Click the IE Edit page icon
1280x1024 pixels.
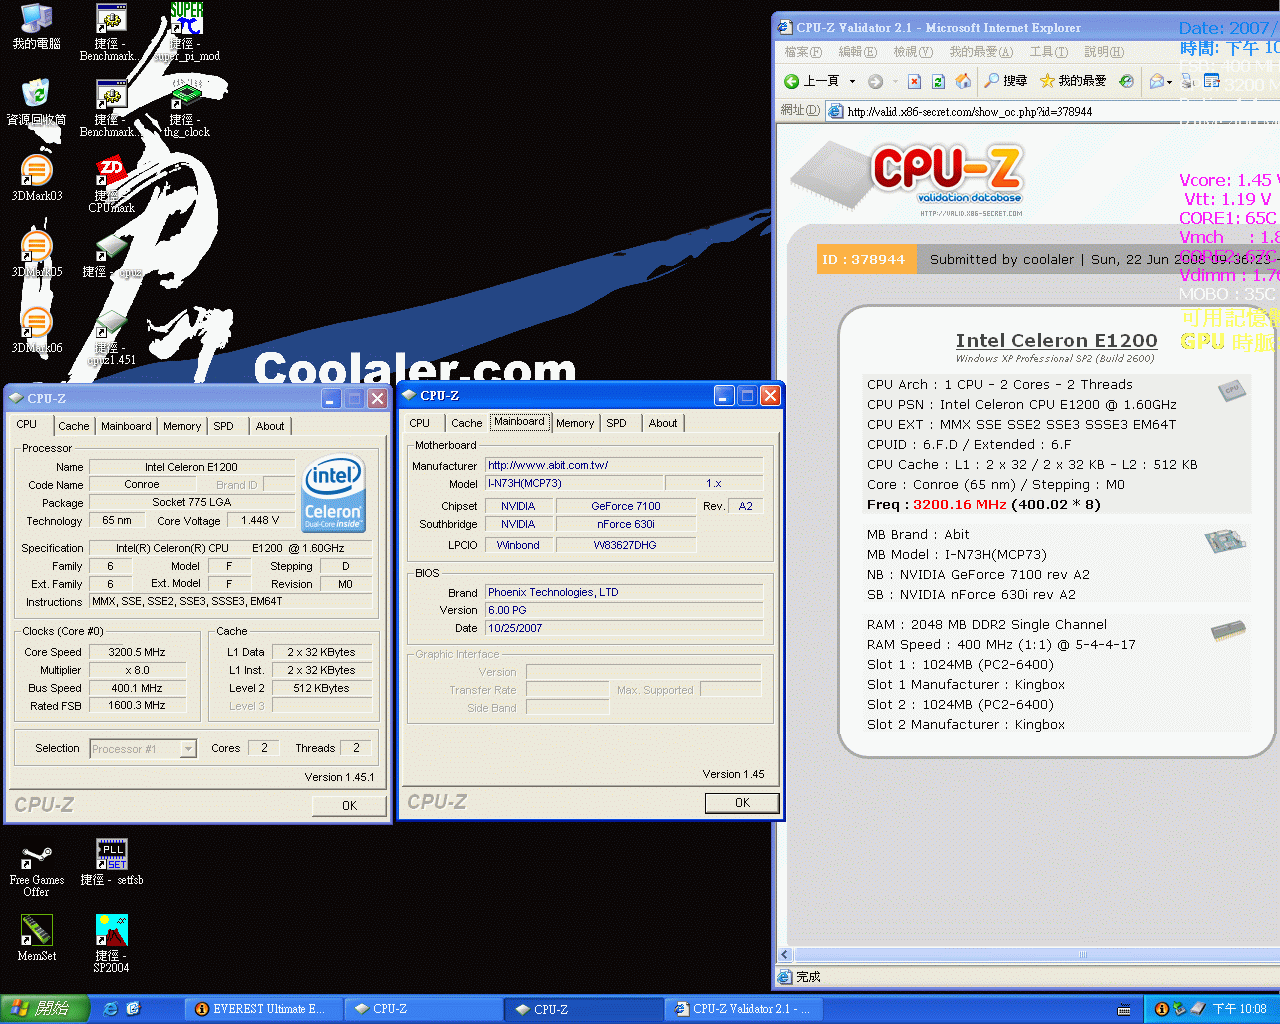tap(1212, 81)
